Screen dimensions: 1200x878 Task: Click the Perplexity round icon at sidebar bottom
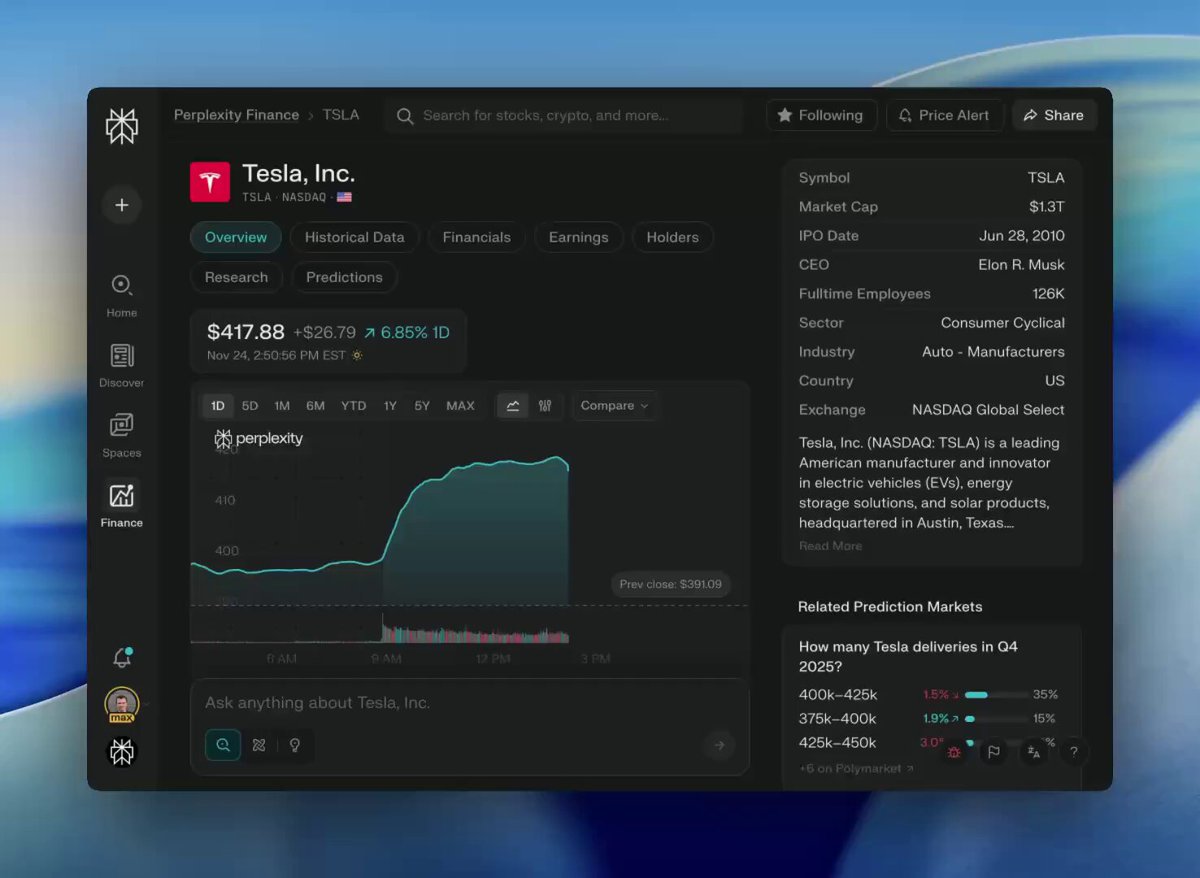click(x=121, y=752)
